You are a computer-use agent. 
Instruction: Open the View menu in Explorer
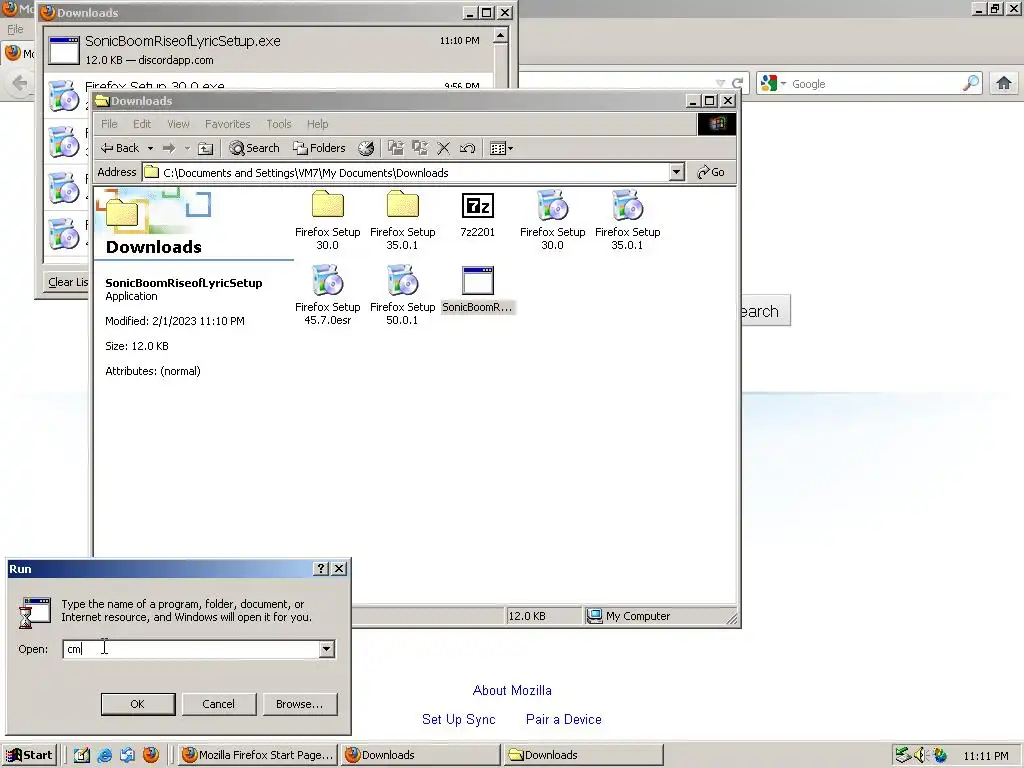coord(178,124)
